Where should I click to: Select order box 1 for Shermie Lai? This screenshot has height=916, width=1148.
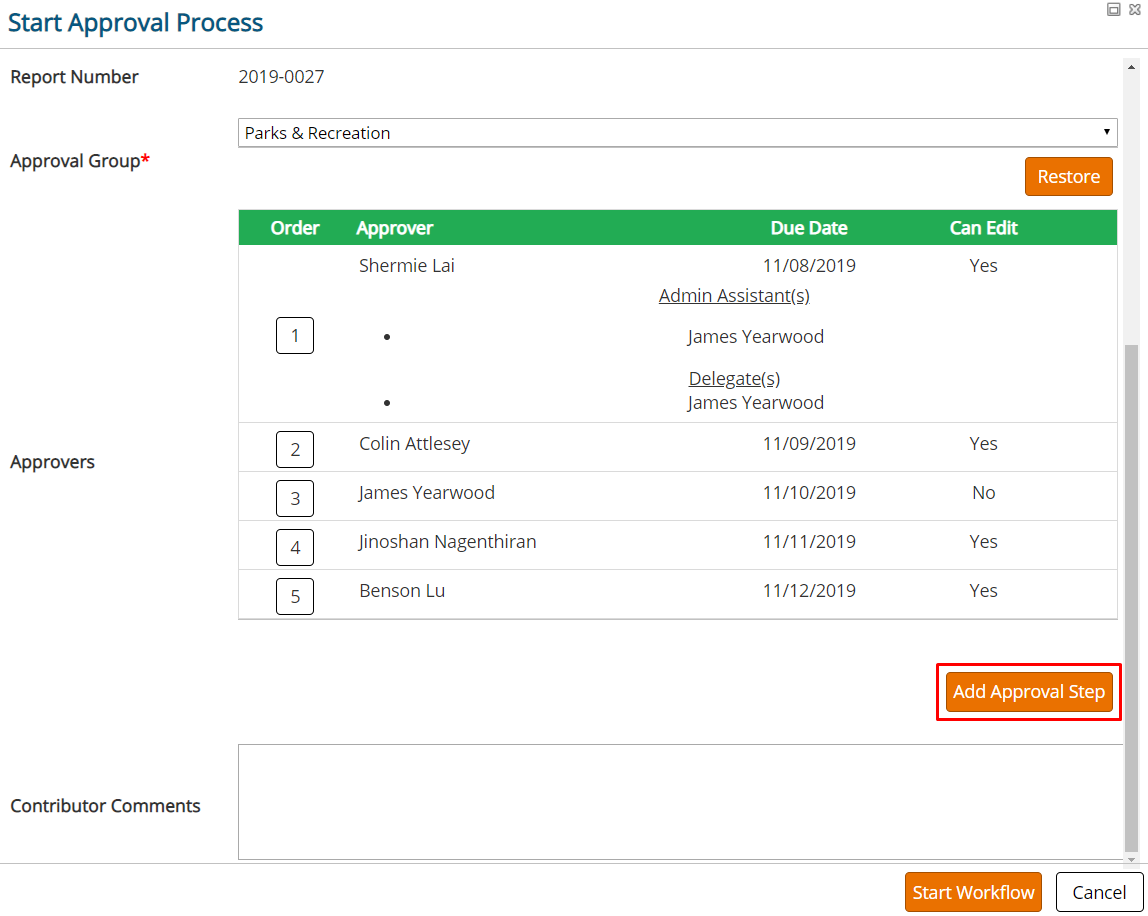pyautogui.click(x=295, y=335)
